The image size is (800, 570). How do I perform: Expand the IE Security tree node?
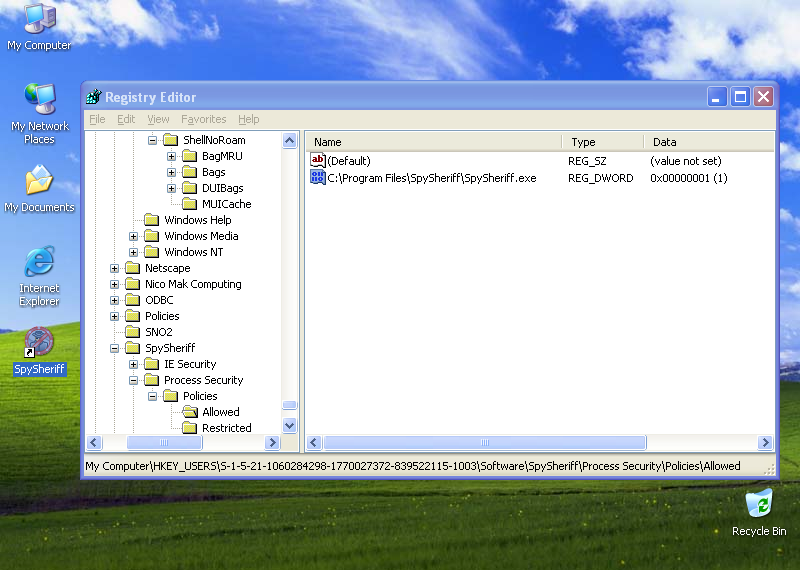tap(133, 364)
